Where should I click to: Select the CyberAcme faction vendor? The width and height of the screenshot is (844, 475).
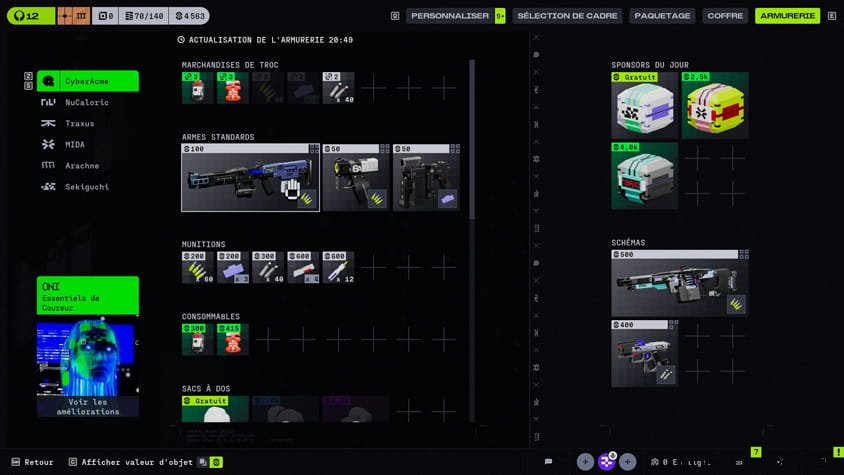point(87,81)
